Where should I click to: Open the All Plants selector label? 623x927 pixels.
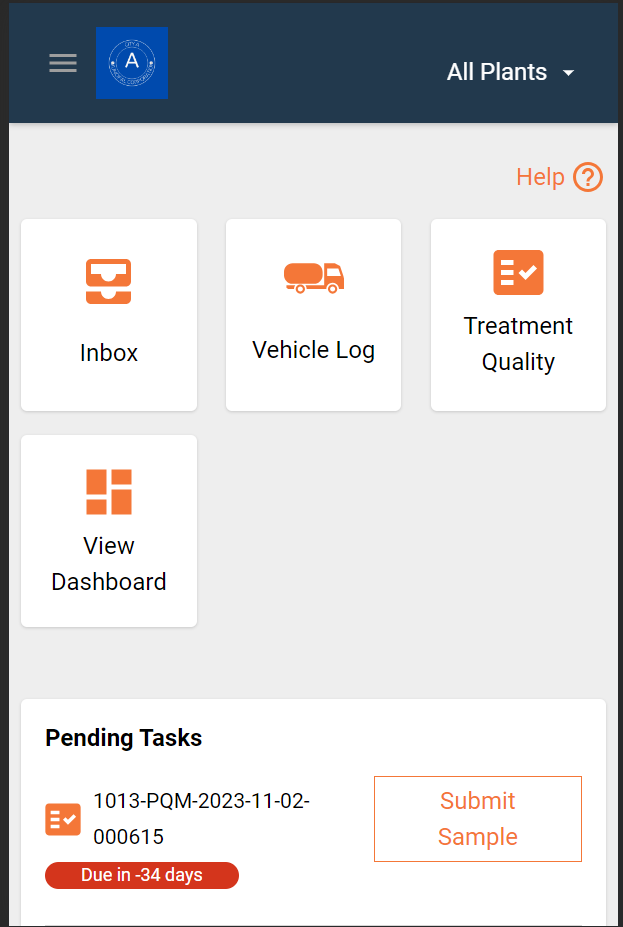496,72
